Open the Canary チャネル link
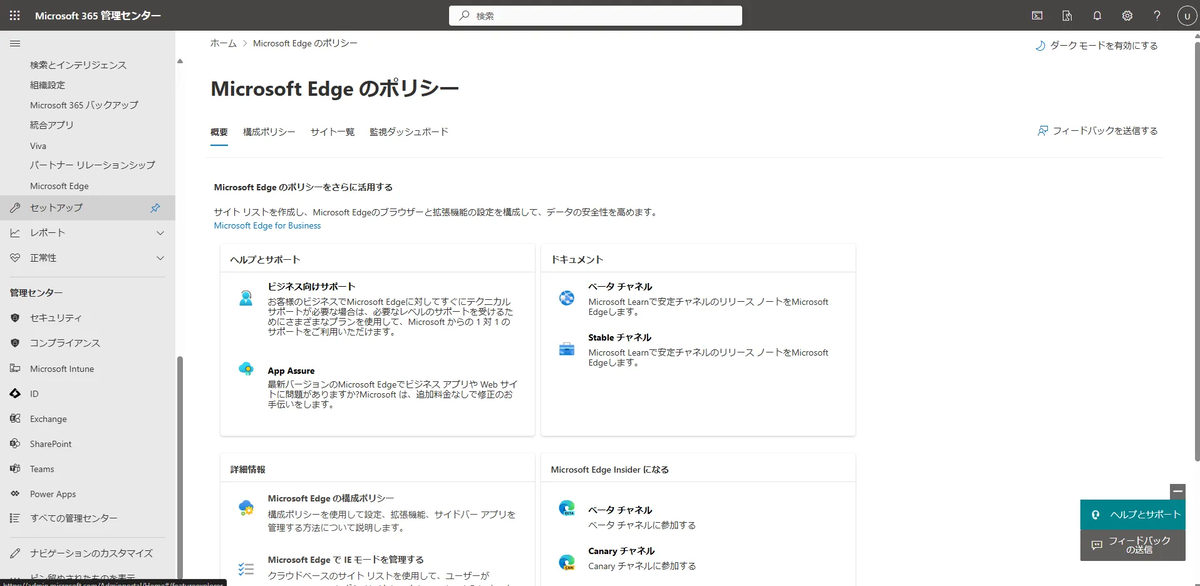 pos(621,551)
